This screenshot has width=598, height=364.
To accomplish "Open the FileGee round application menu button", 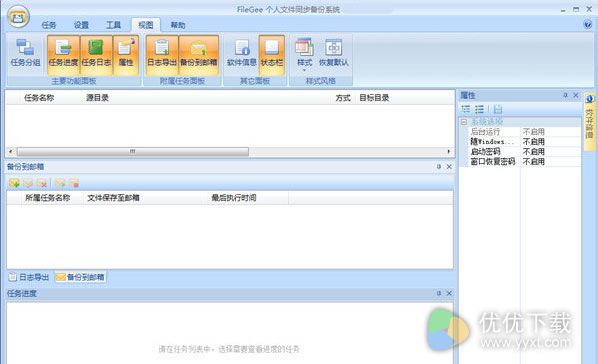I will click(x=18, y=17).
